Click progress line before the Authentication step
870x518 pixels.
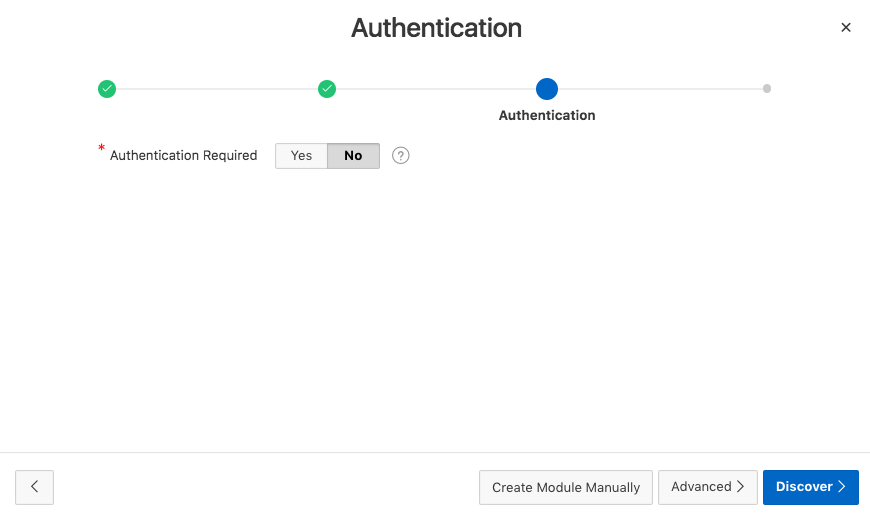coord(437,89)
